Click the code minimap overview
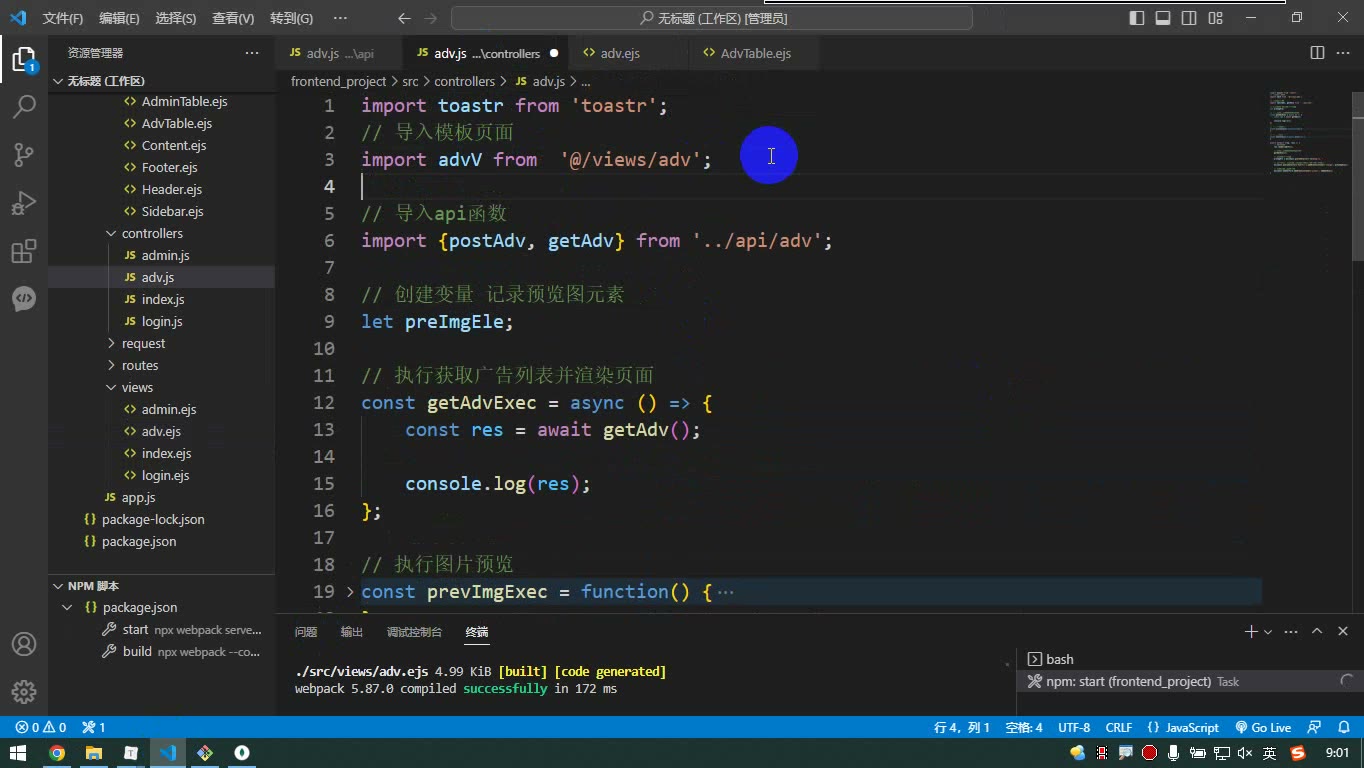 (x=1306, y=135)
